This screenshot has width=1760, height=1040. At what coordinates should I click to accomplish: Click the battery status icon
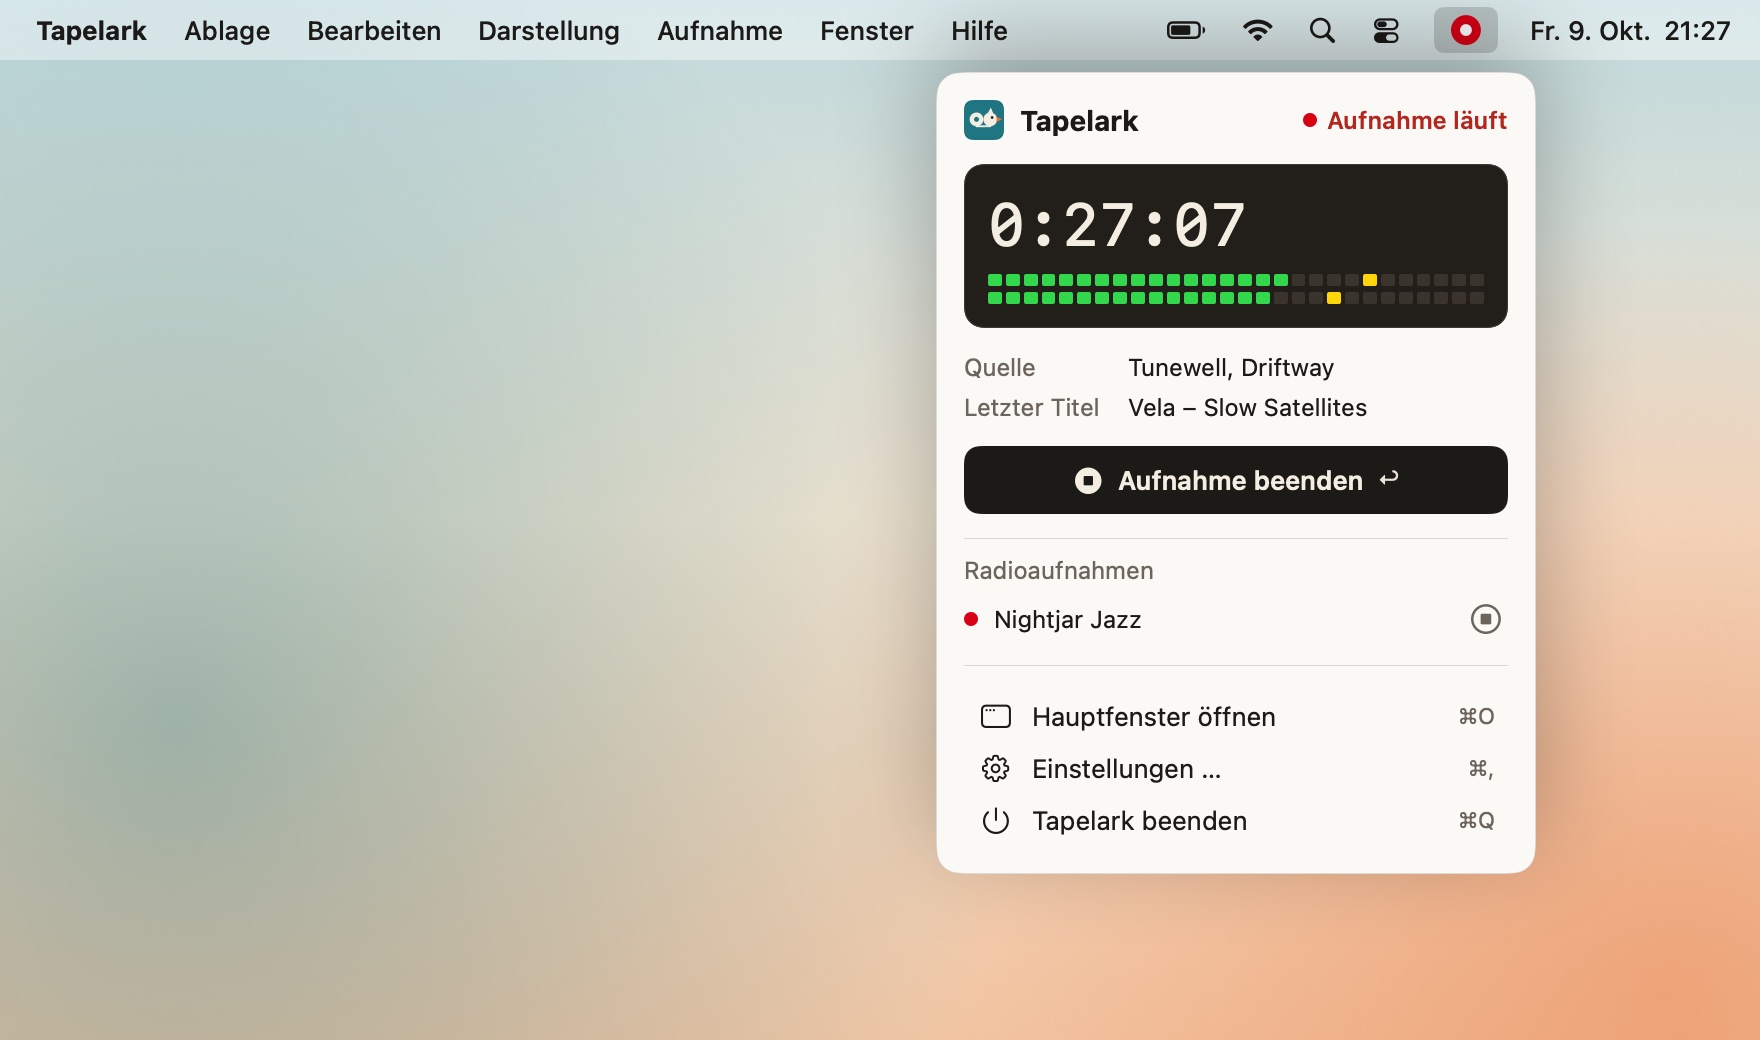tap(1186, 31)
